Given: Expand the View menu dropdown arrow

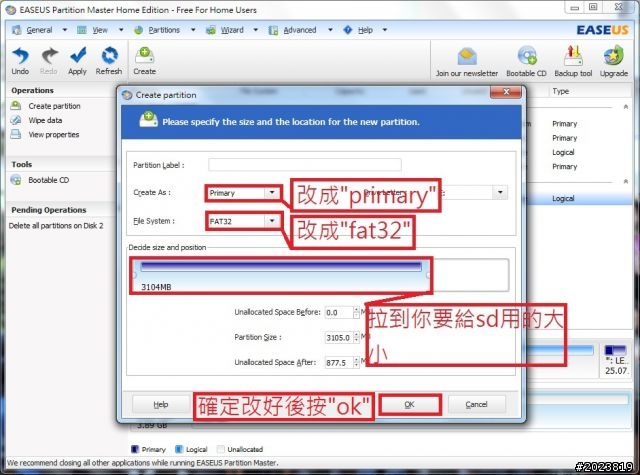Looking at the screenshot, I should (121, 30).
